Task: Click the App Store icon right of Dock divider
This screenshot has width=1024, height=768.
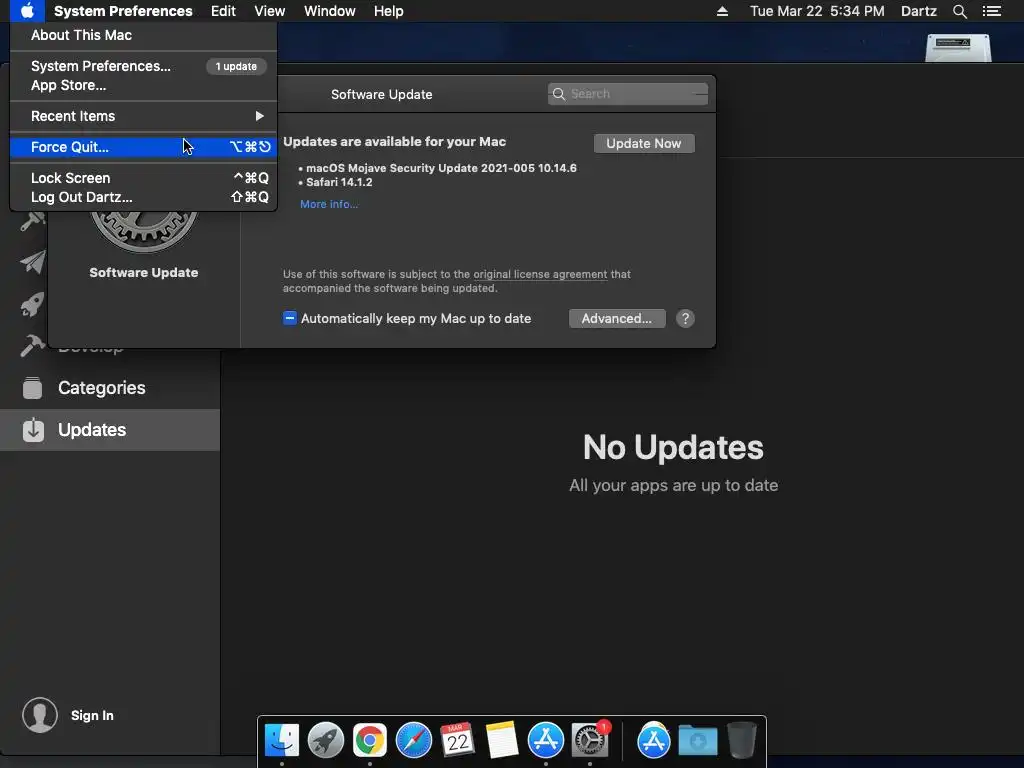Action: [654, 741]
